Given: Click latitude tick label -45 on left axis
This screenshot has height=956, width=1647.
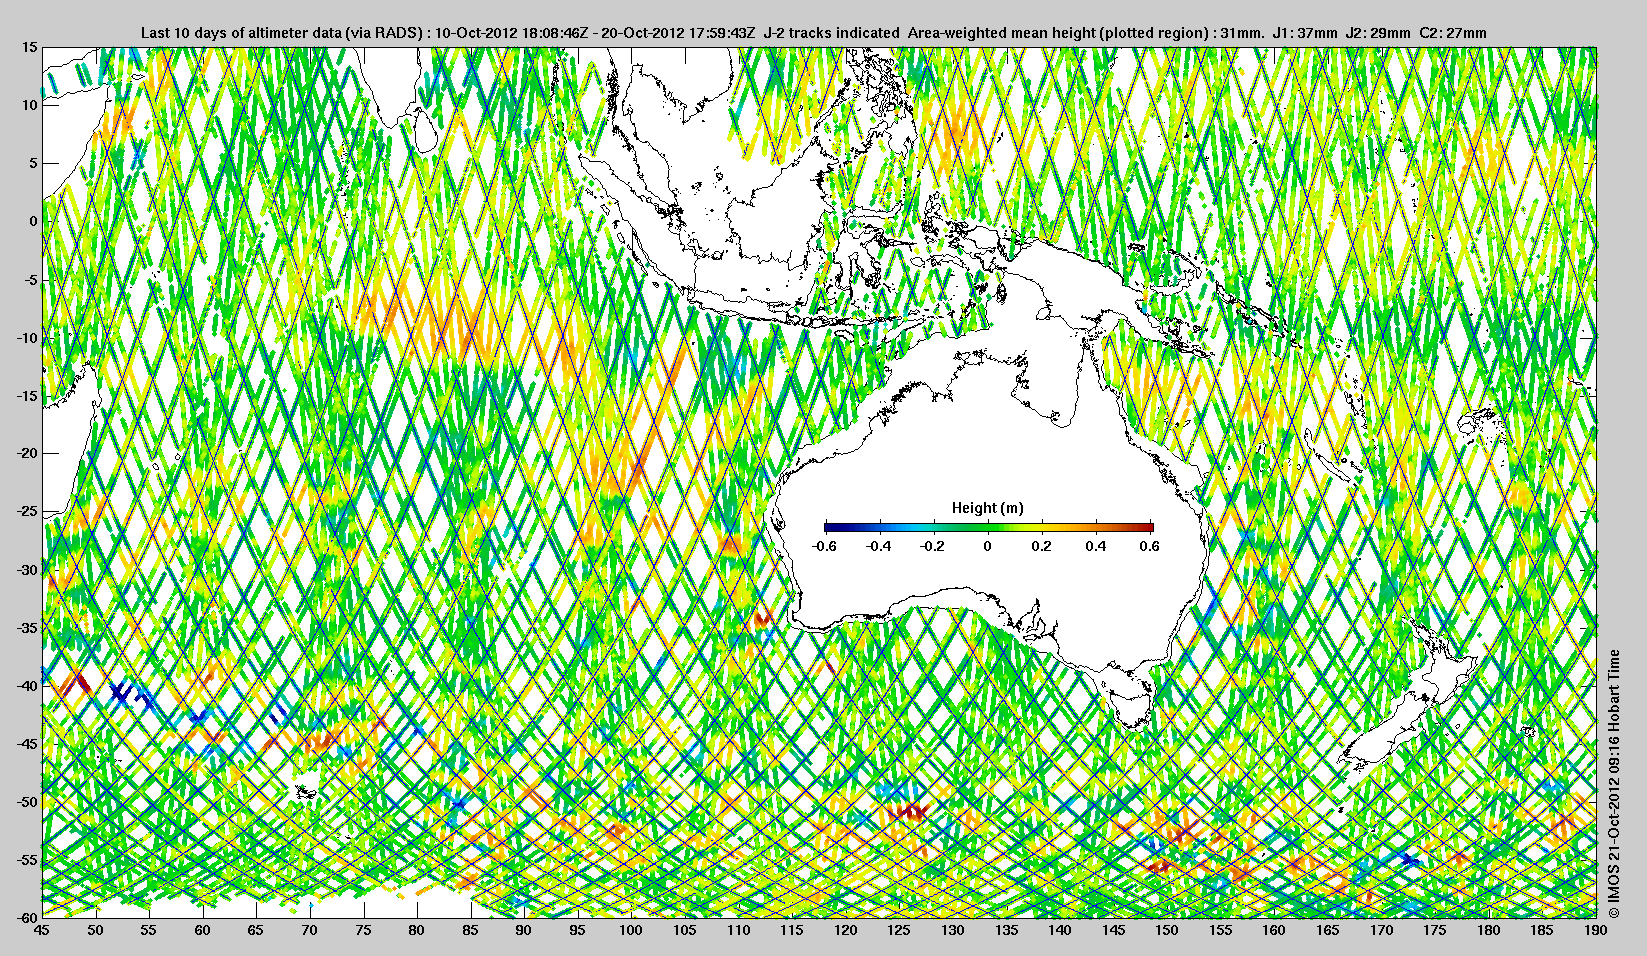Looking at the screenshot, I should click(x=27, y=743).
